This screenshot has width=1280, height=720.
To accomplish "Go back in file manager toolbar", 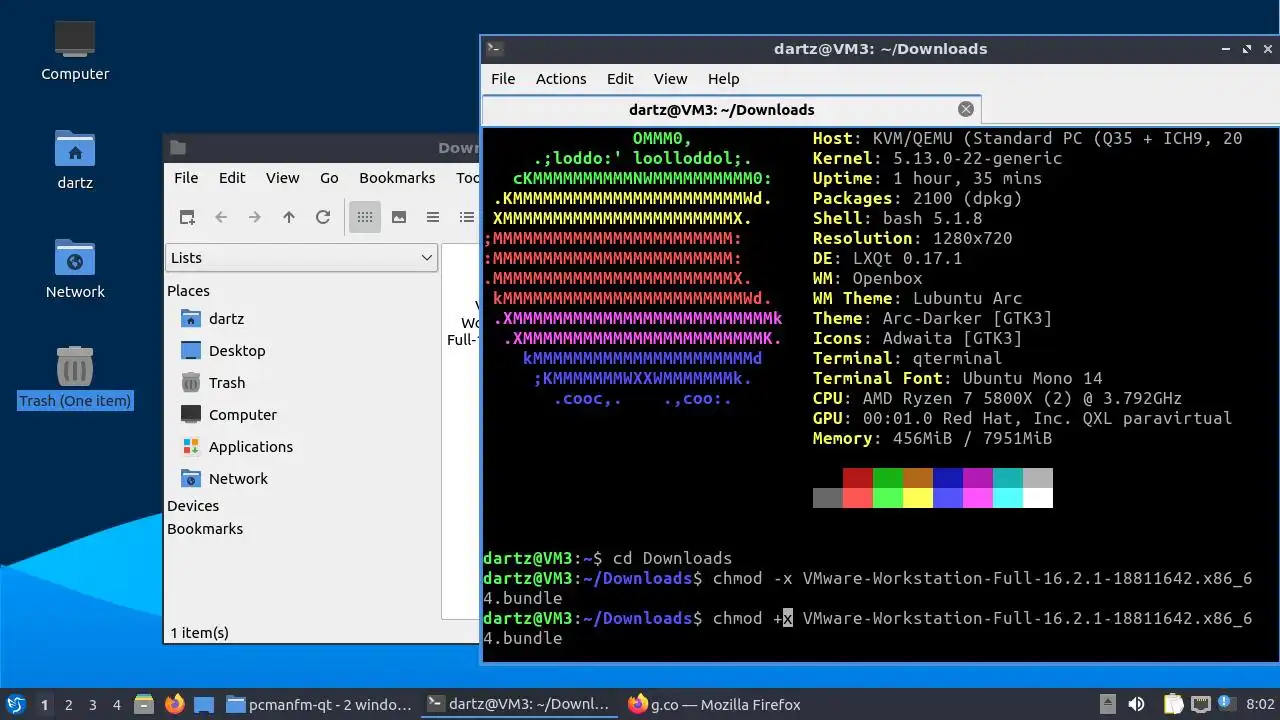I will [221, 217].
